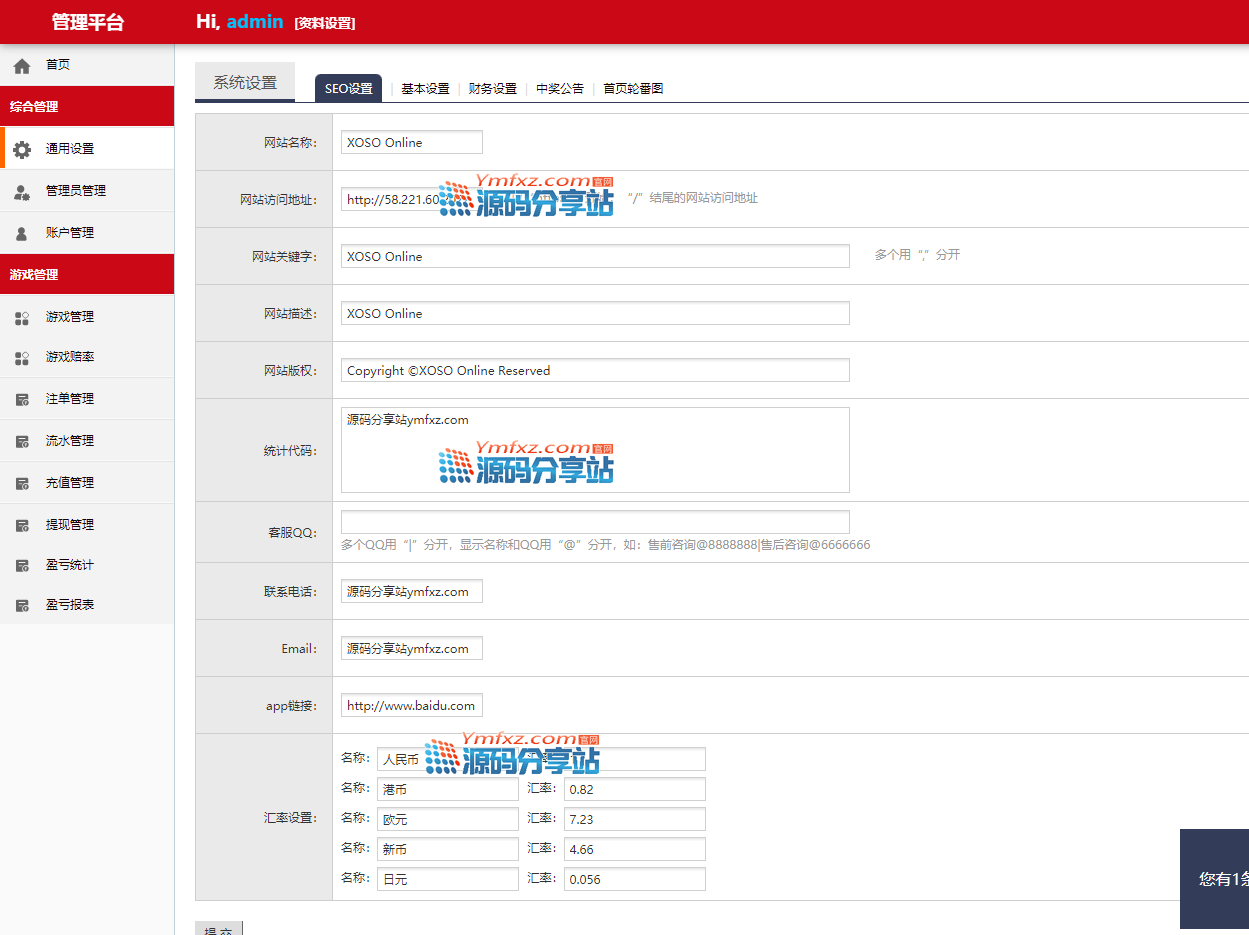Click the 盈亏统计 sidebar icon

(x=22, y=566)
